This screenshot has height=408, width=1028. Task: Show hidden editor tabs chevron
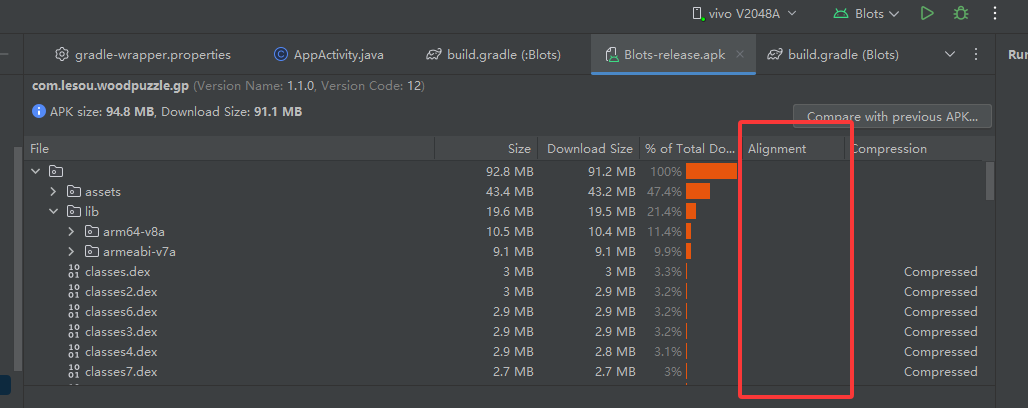pyautogui.click(x=950, y=54)
